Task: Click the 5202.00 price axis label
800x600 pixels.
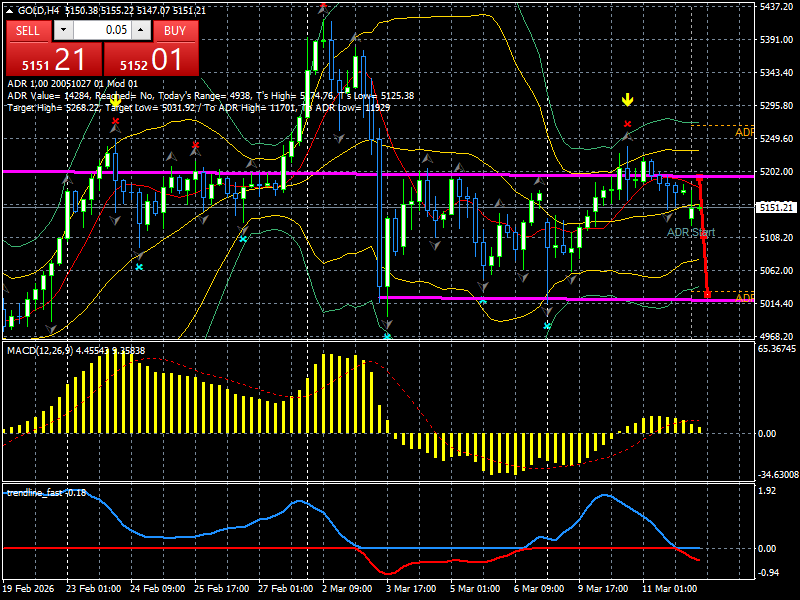Action: 776,171
